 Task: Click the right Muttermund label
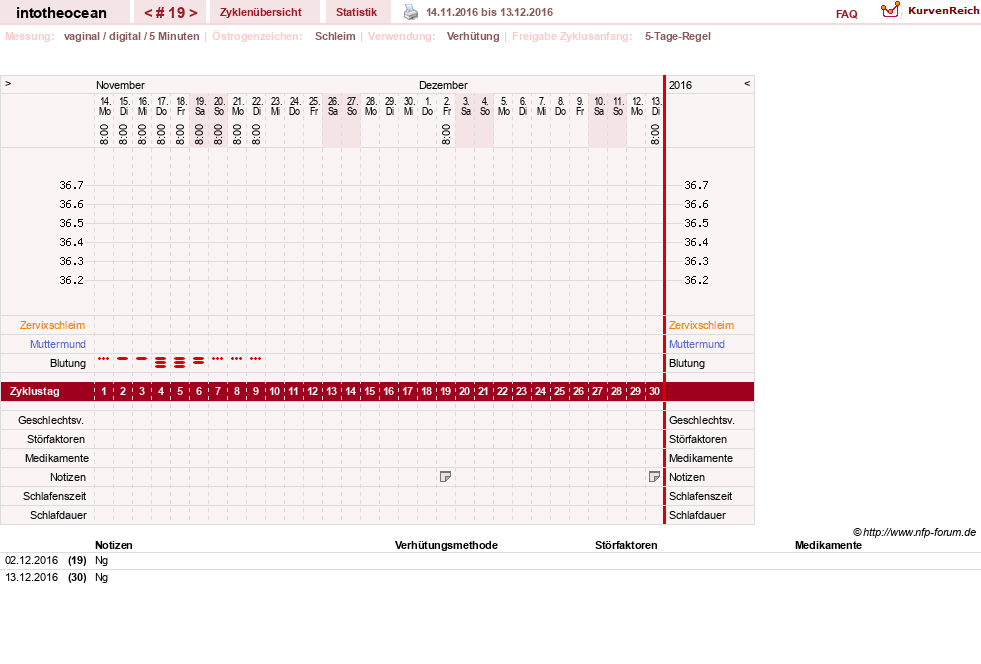(x=697, y=344)
